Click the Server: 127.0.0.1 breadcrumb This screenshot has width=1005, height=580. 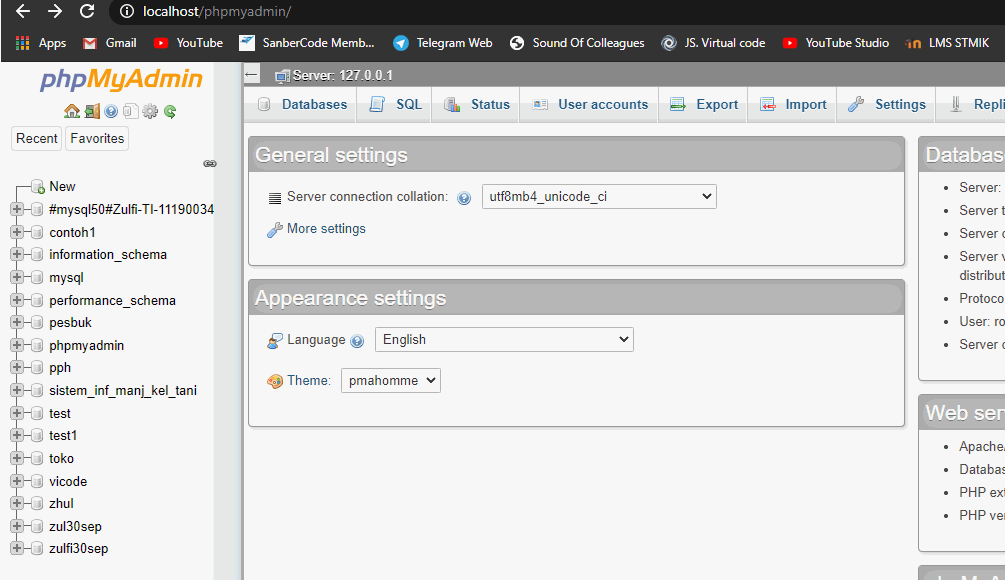click(x=342, y=76)
